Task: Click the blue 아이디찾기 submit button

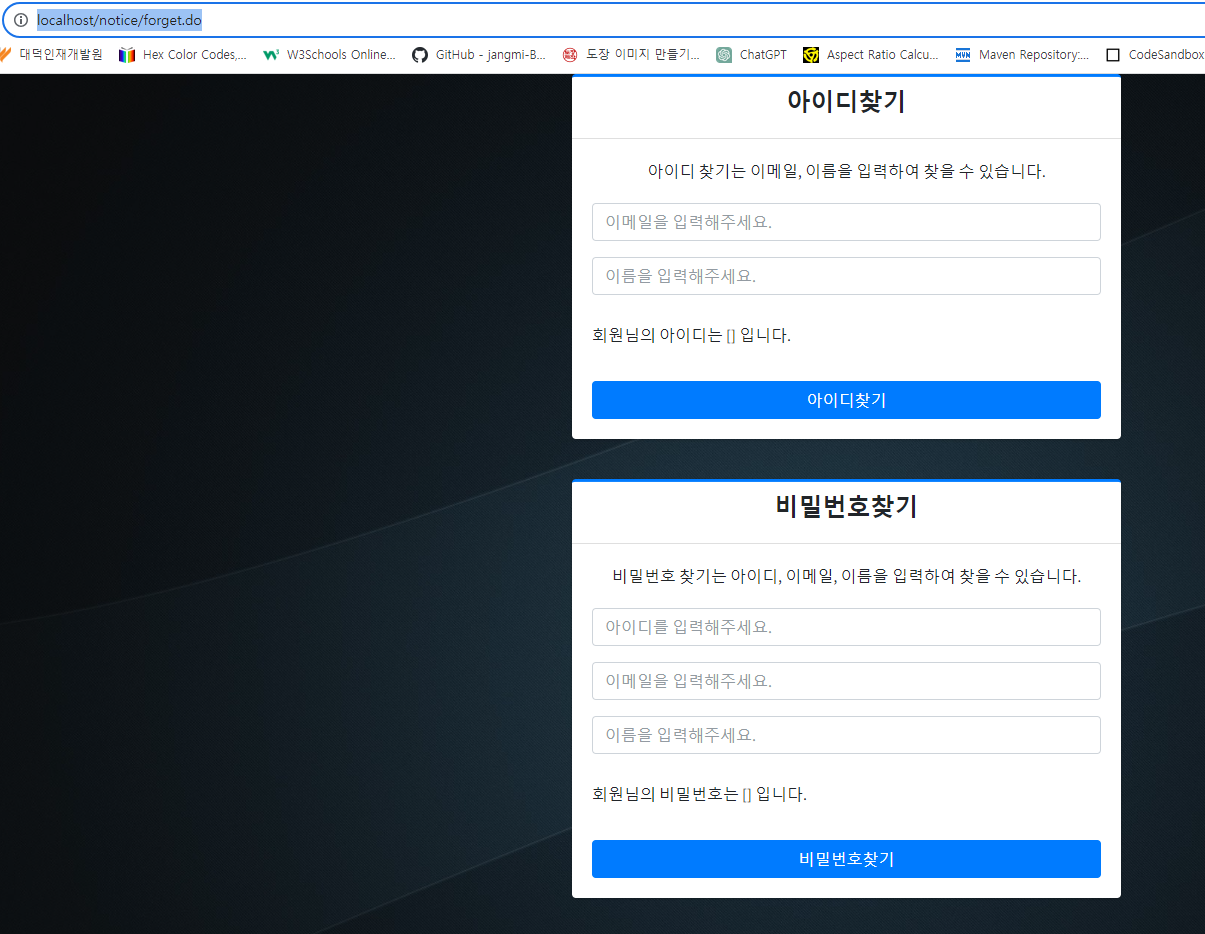Action: pos(846,400)
